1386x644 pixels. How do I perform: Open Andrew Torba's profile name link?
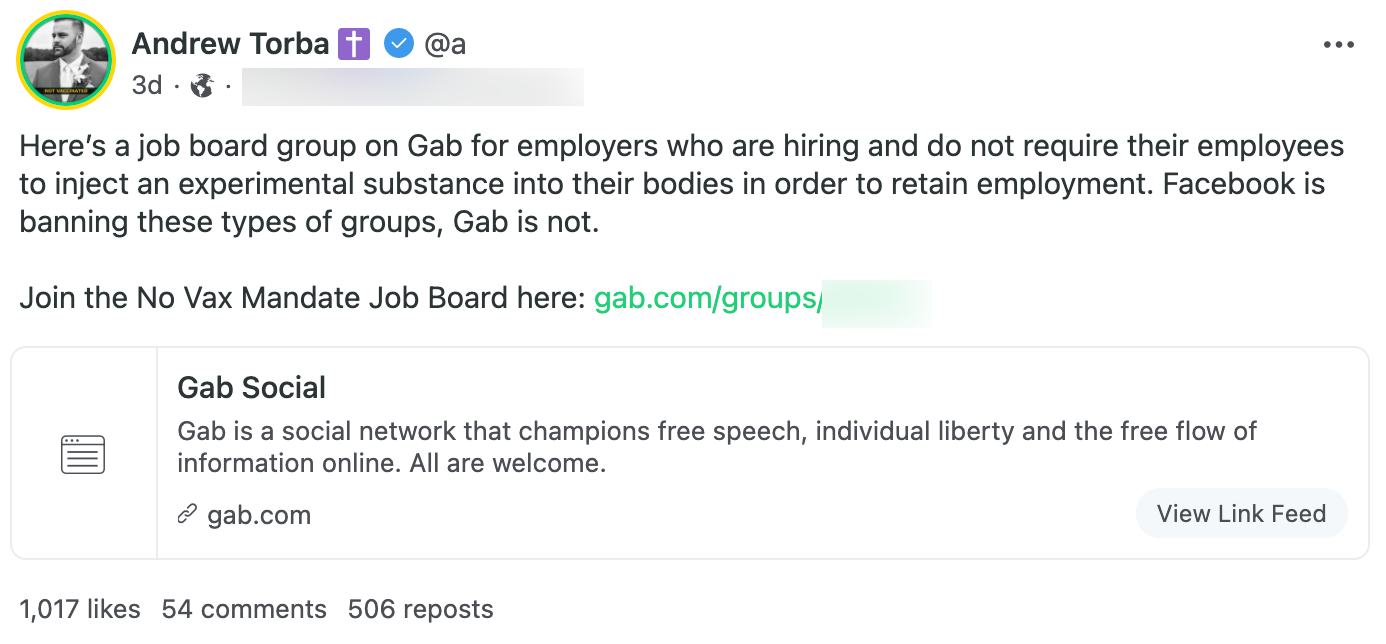(x=230, y=44)
